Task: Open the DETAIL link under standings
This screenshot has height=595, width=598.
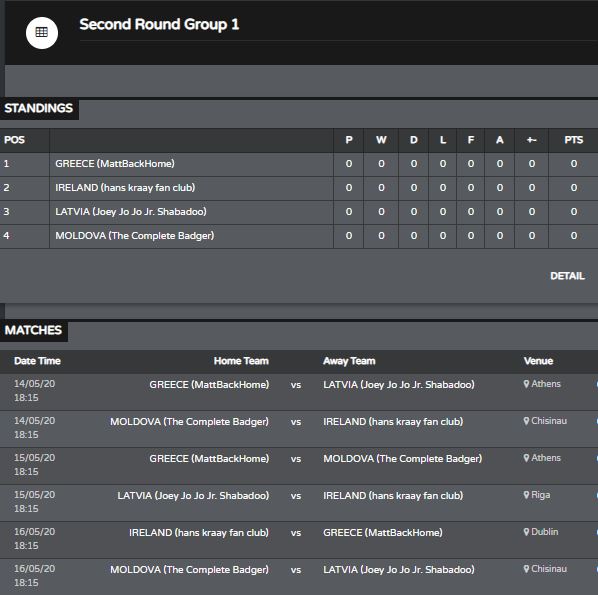Action: point(567,276)
